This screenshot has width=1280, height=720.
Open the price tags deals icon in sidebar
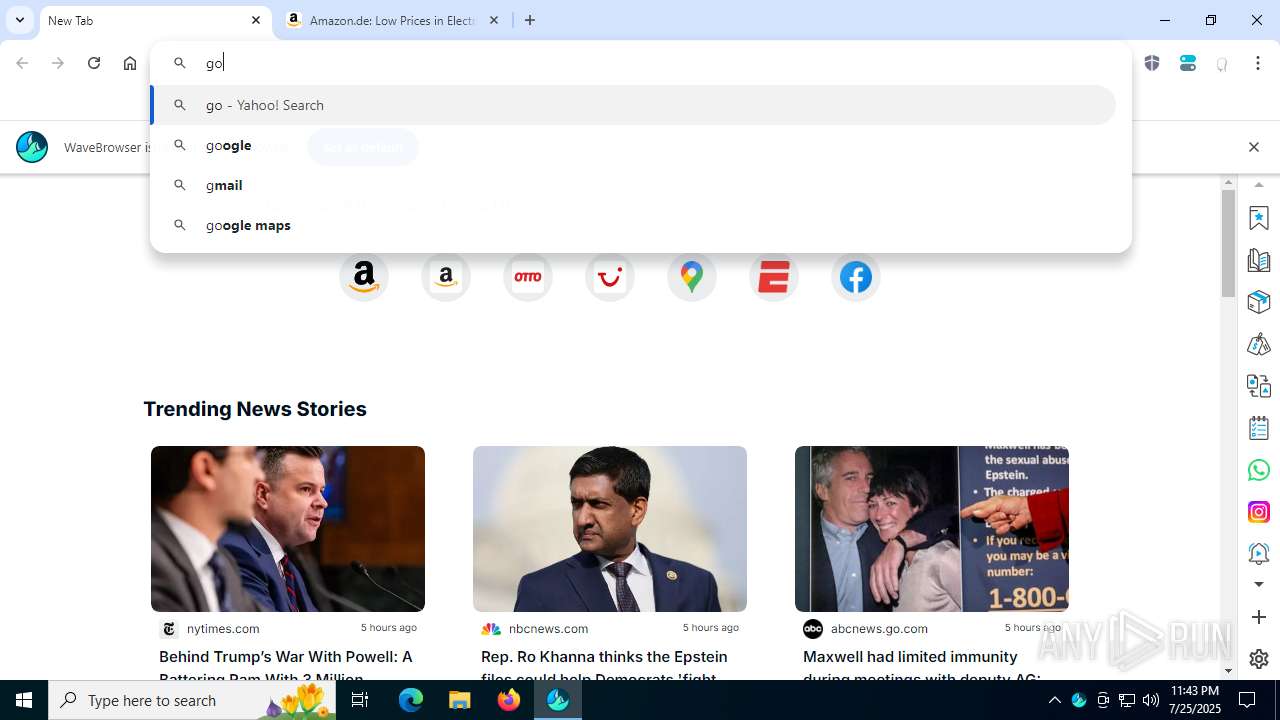[1259, 344]
